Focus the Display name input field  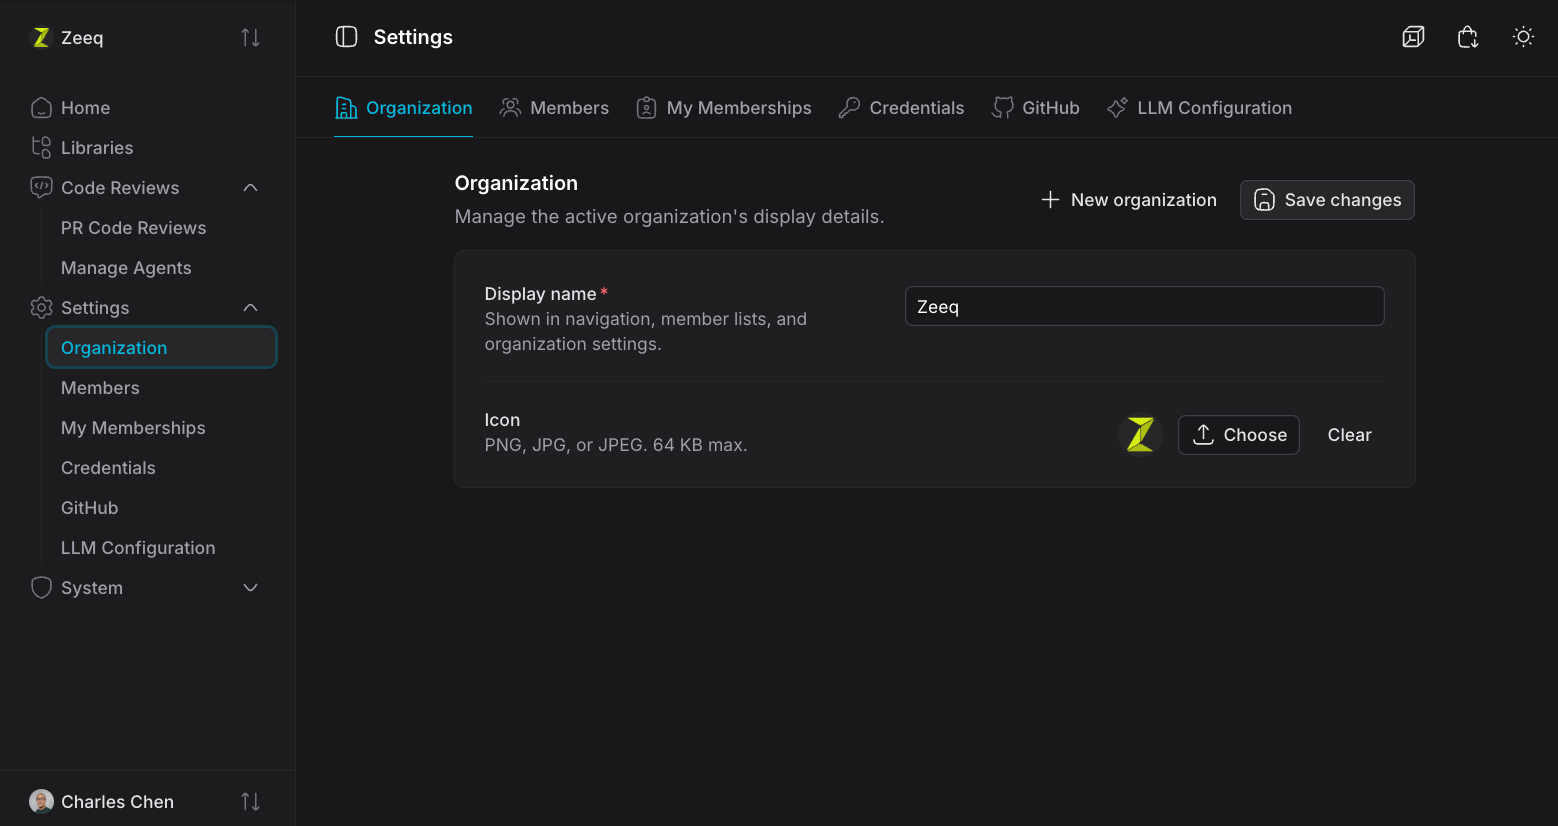(1145, 306)
